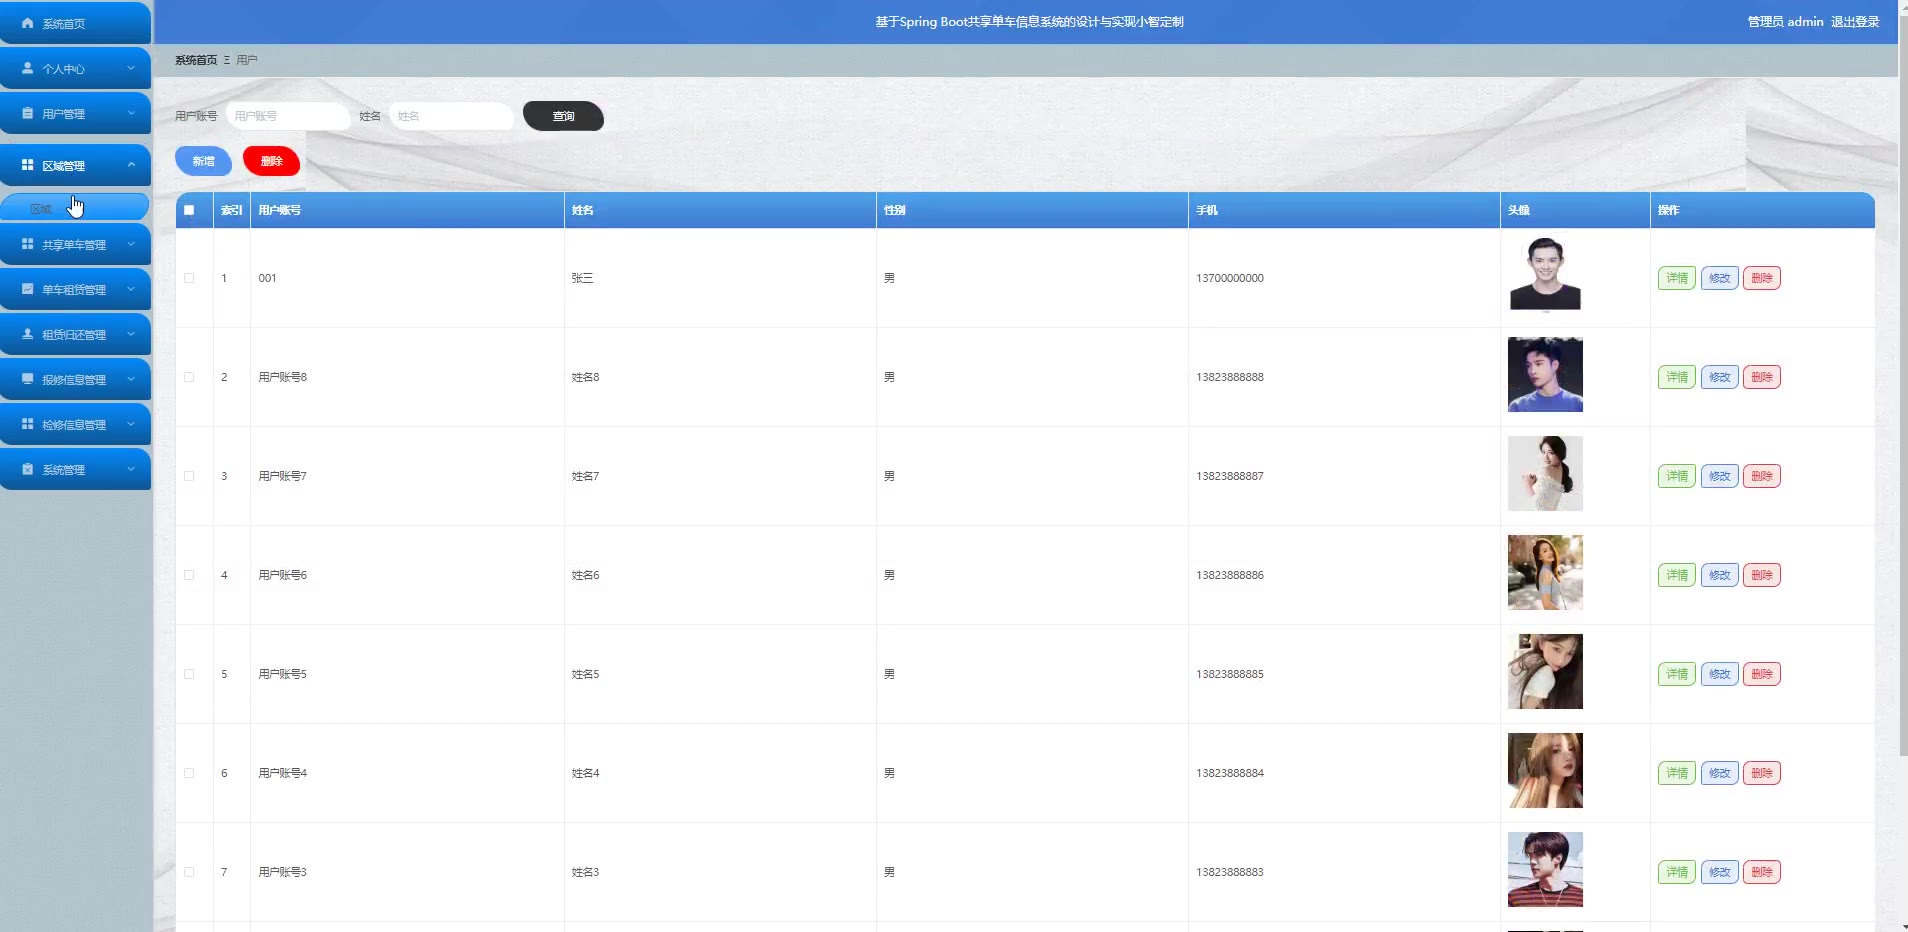The width and height of the screenshot is (1908, 932).
Task: Expand the 用户管理 menu chevron
Action: tap(131, 113)
